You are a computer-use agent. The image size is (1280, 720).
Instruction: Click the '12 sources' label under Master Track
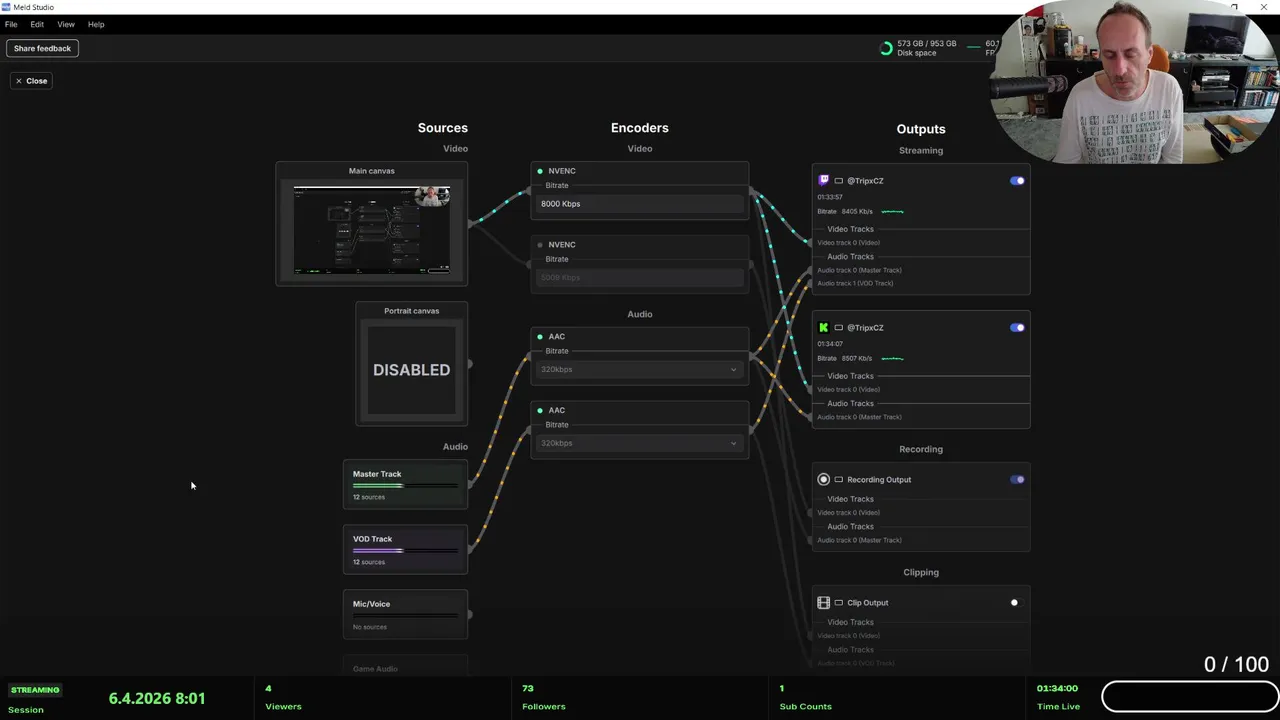click(x=369, y=497)
